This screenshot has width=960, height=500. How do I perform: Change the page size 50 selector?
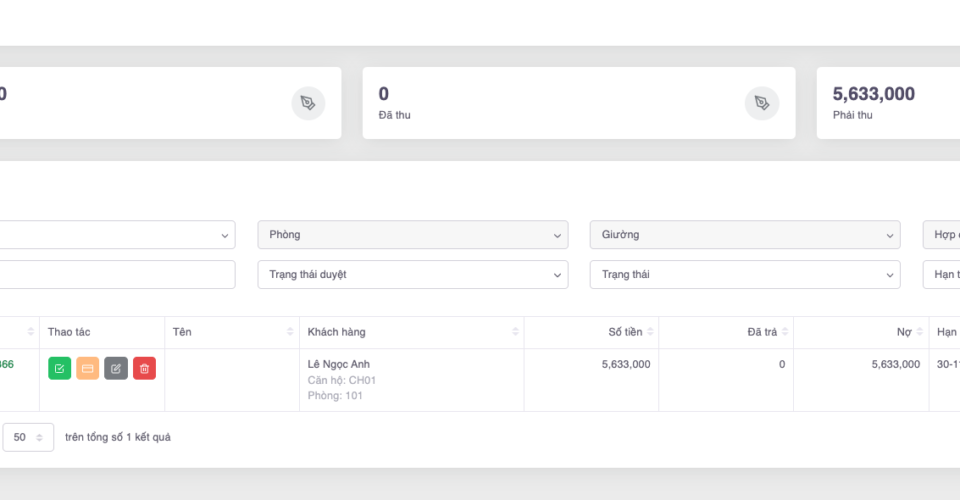pyautogui.click(x=28, y=437)
